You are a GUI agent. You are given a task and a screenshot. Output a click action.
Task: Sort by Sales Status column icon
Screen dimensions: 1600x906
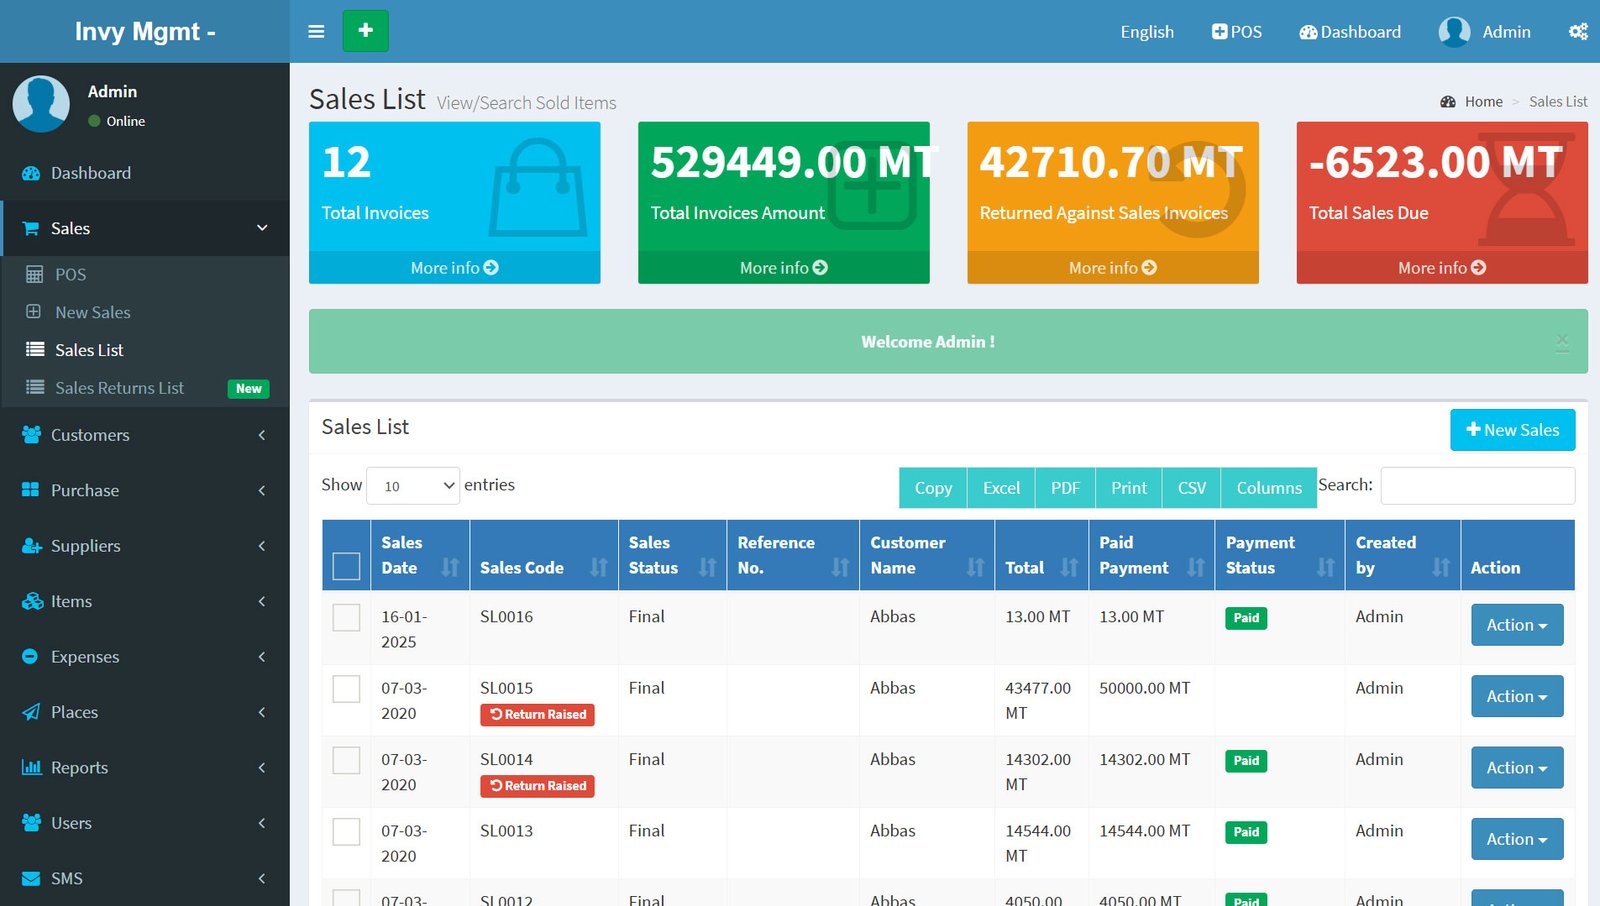pos(707,568)
